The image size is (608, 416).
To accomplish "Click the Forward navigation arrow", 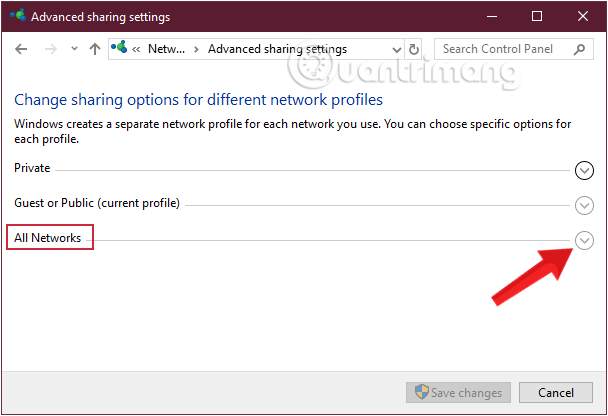I will click(x=49, y=49).
